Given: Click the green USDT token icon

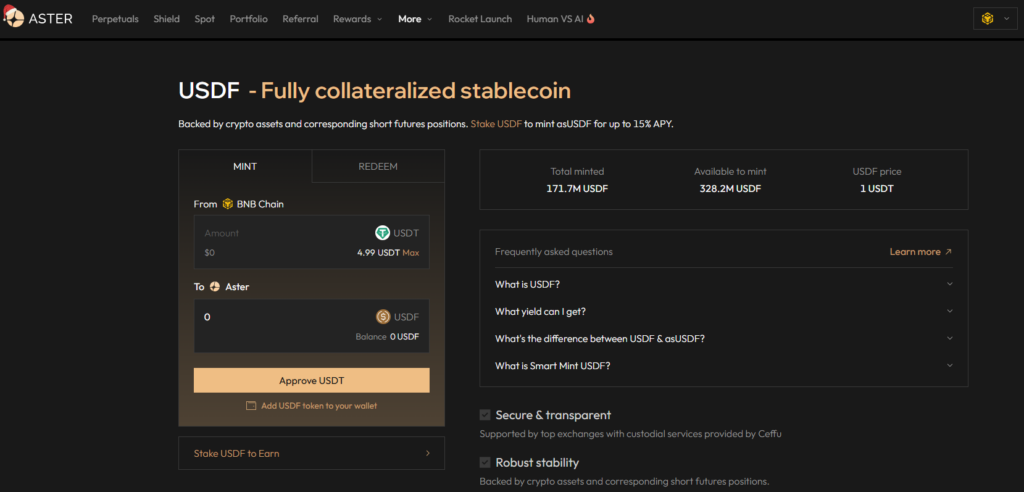Looking at the screenshot, I should pos(383,233).
